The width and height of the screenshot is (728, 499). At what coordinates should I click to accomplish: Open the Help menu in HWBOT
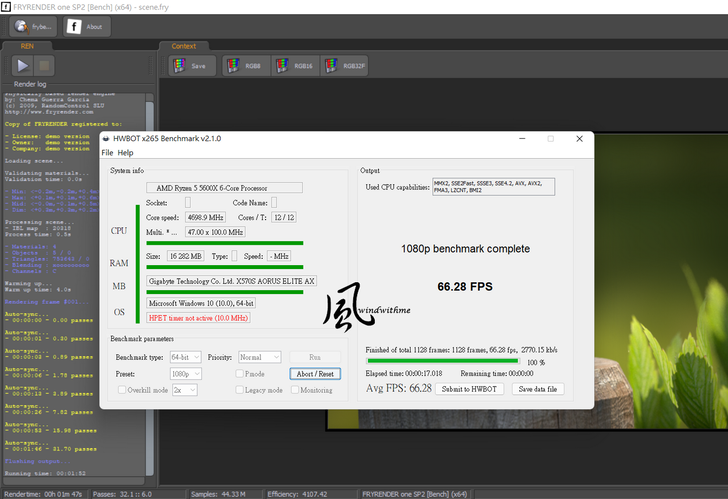(125, 153)
